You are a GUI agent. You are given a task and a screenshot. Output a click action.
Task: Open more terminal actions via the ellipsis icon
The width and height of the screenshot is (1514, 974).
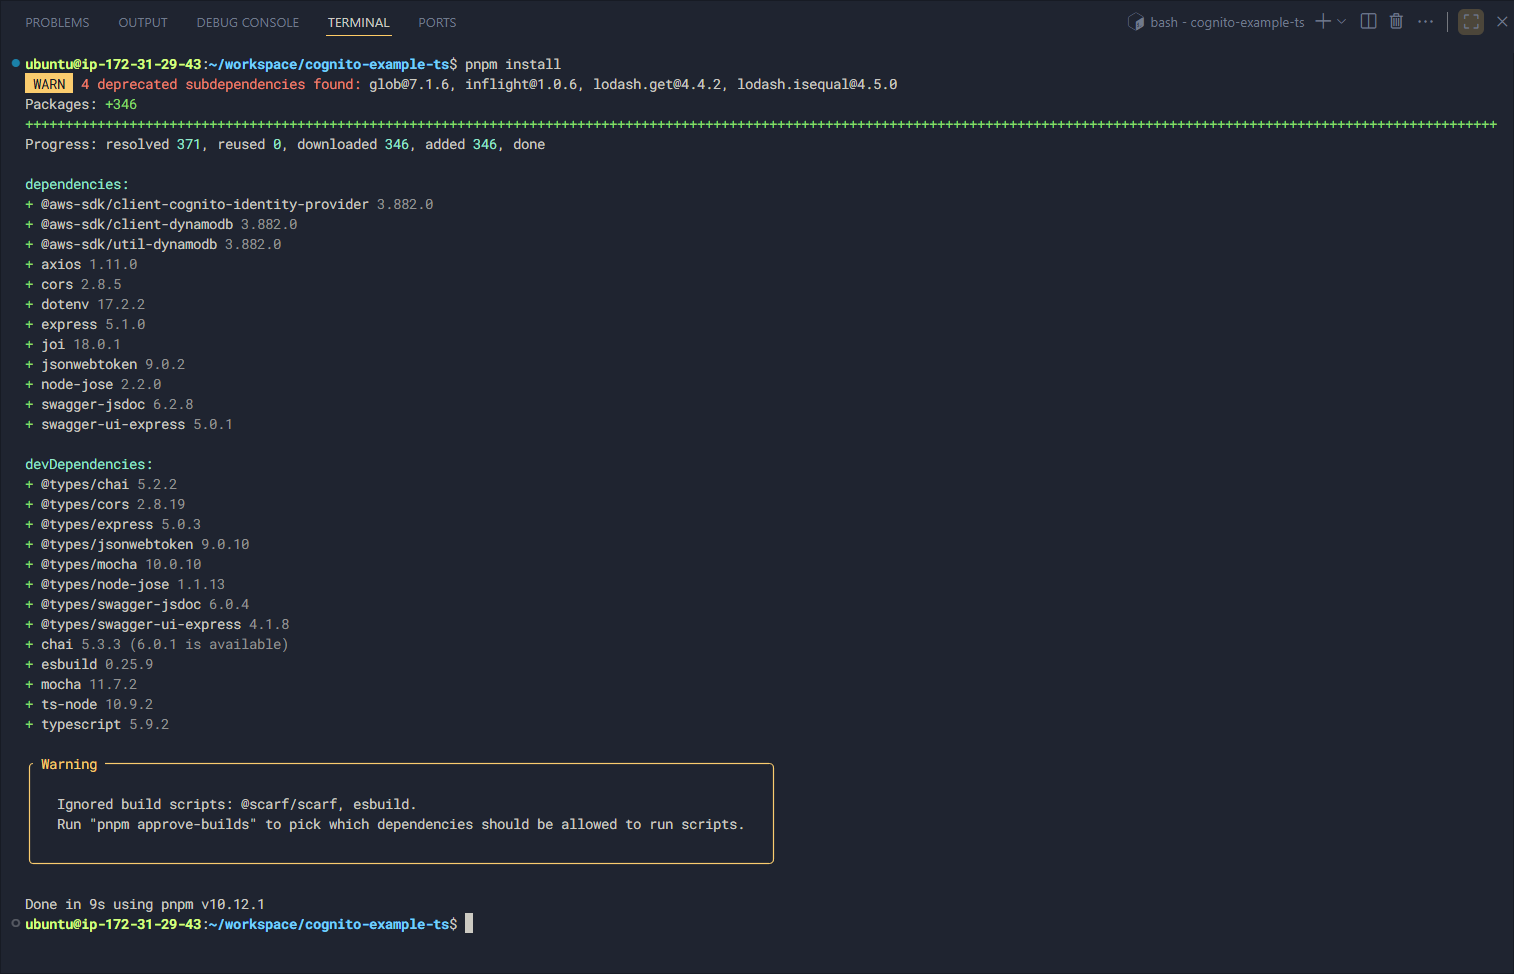pos(1425,21)
